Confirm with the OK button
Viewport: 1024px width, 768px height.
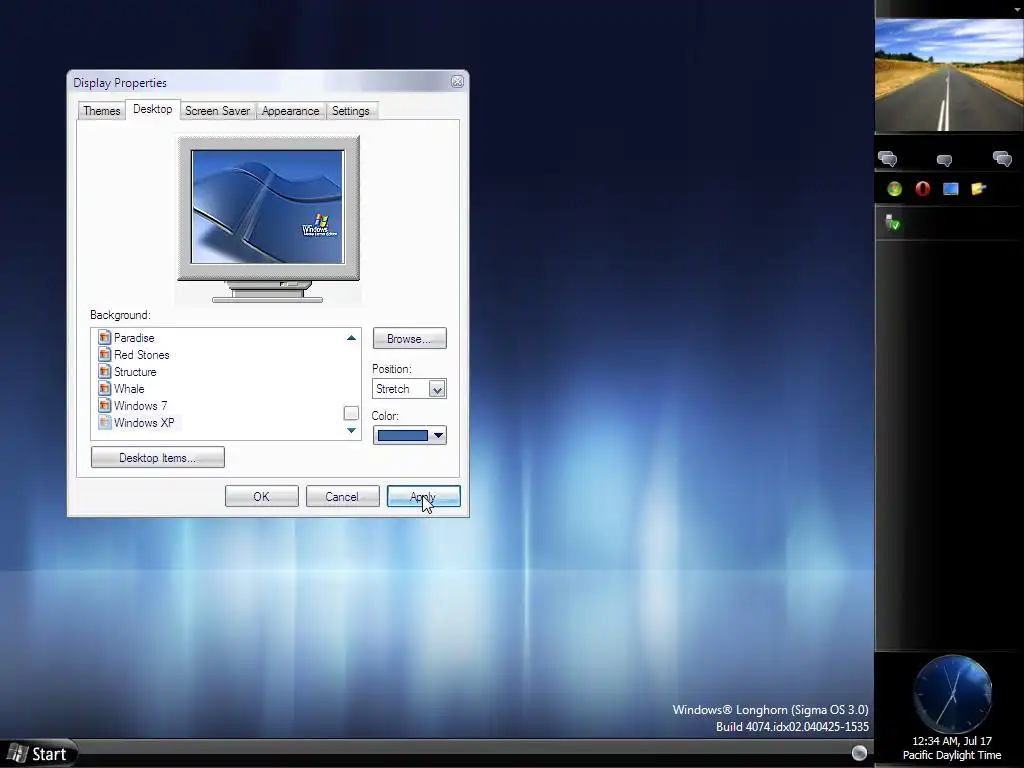[261, 496]
